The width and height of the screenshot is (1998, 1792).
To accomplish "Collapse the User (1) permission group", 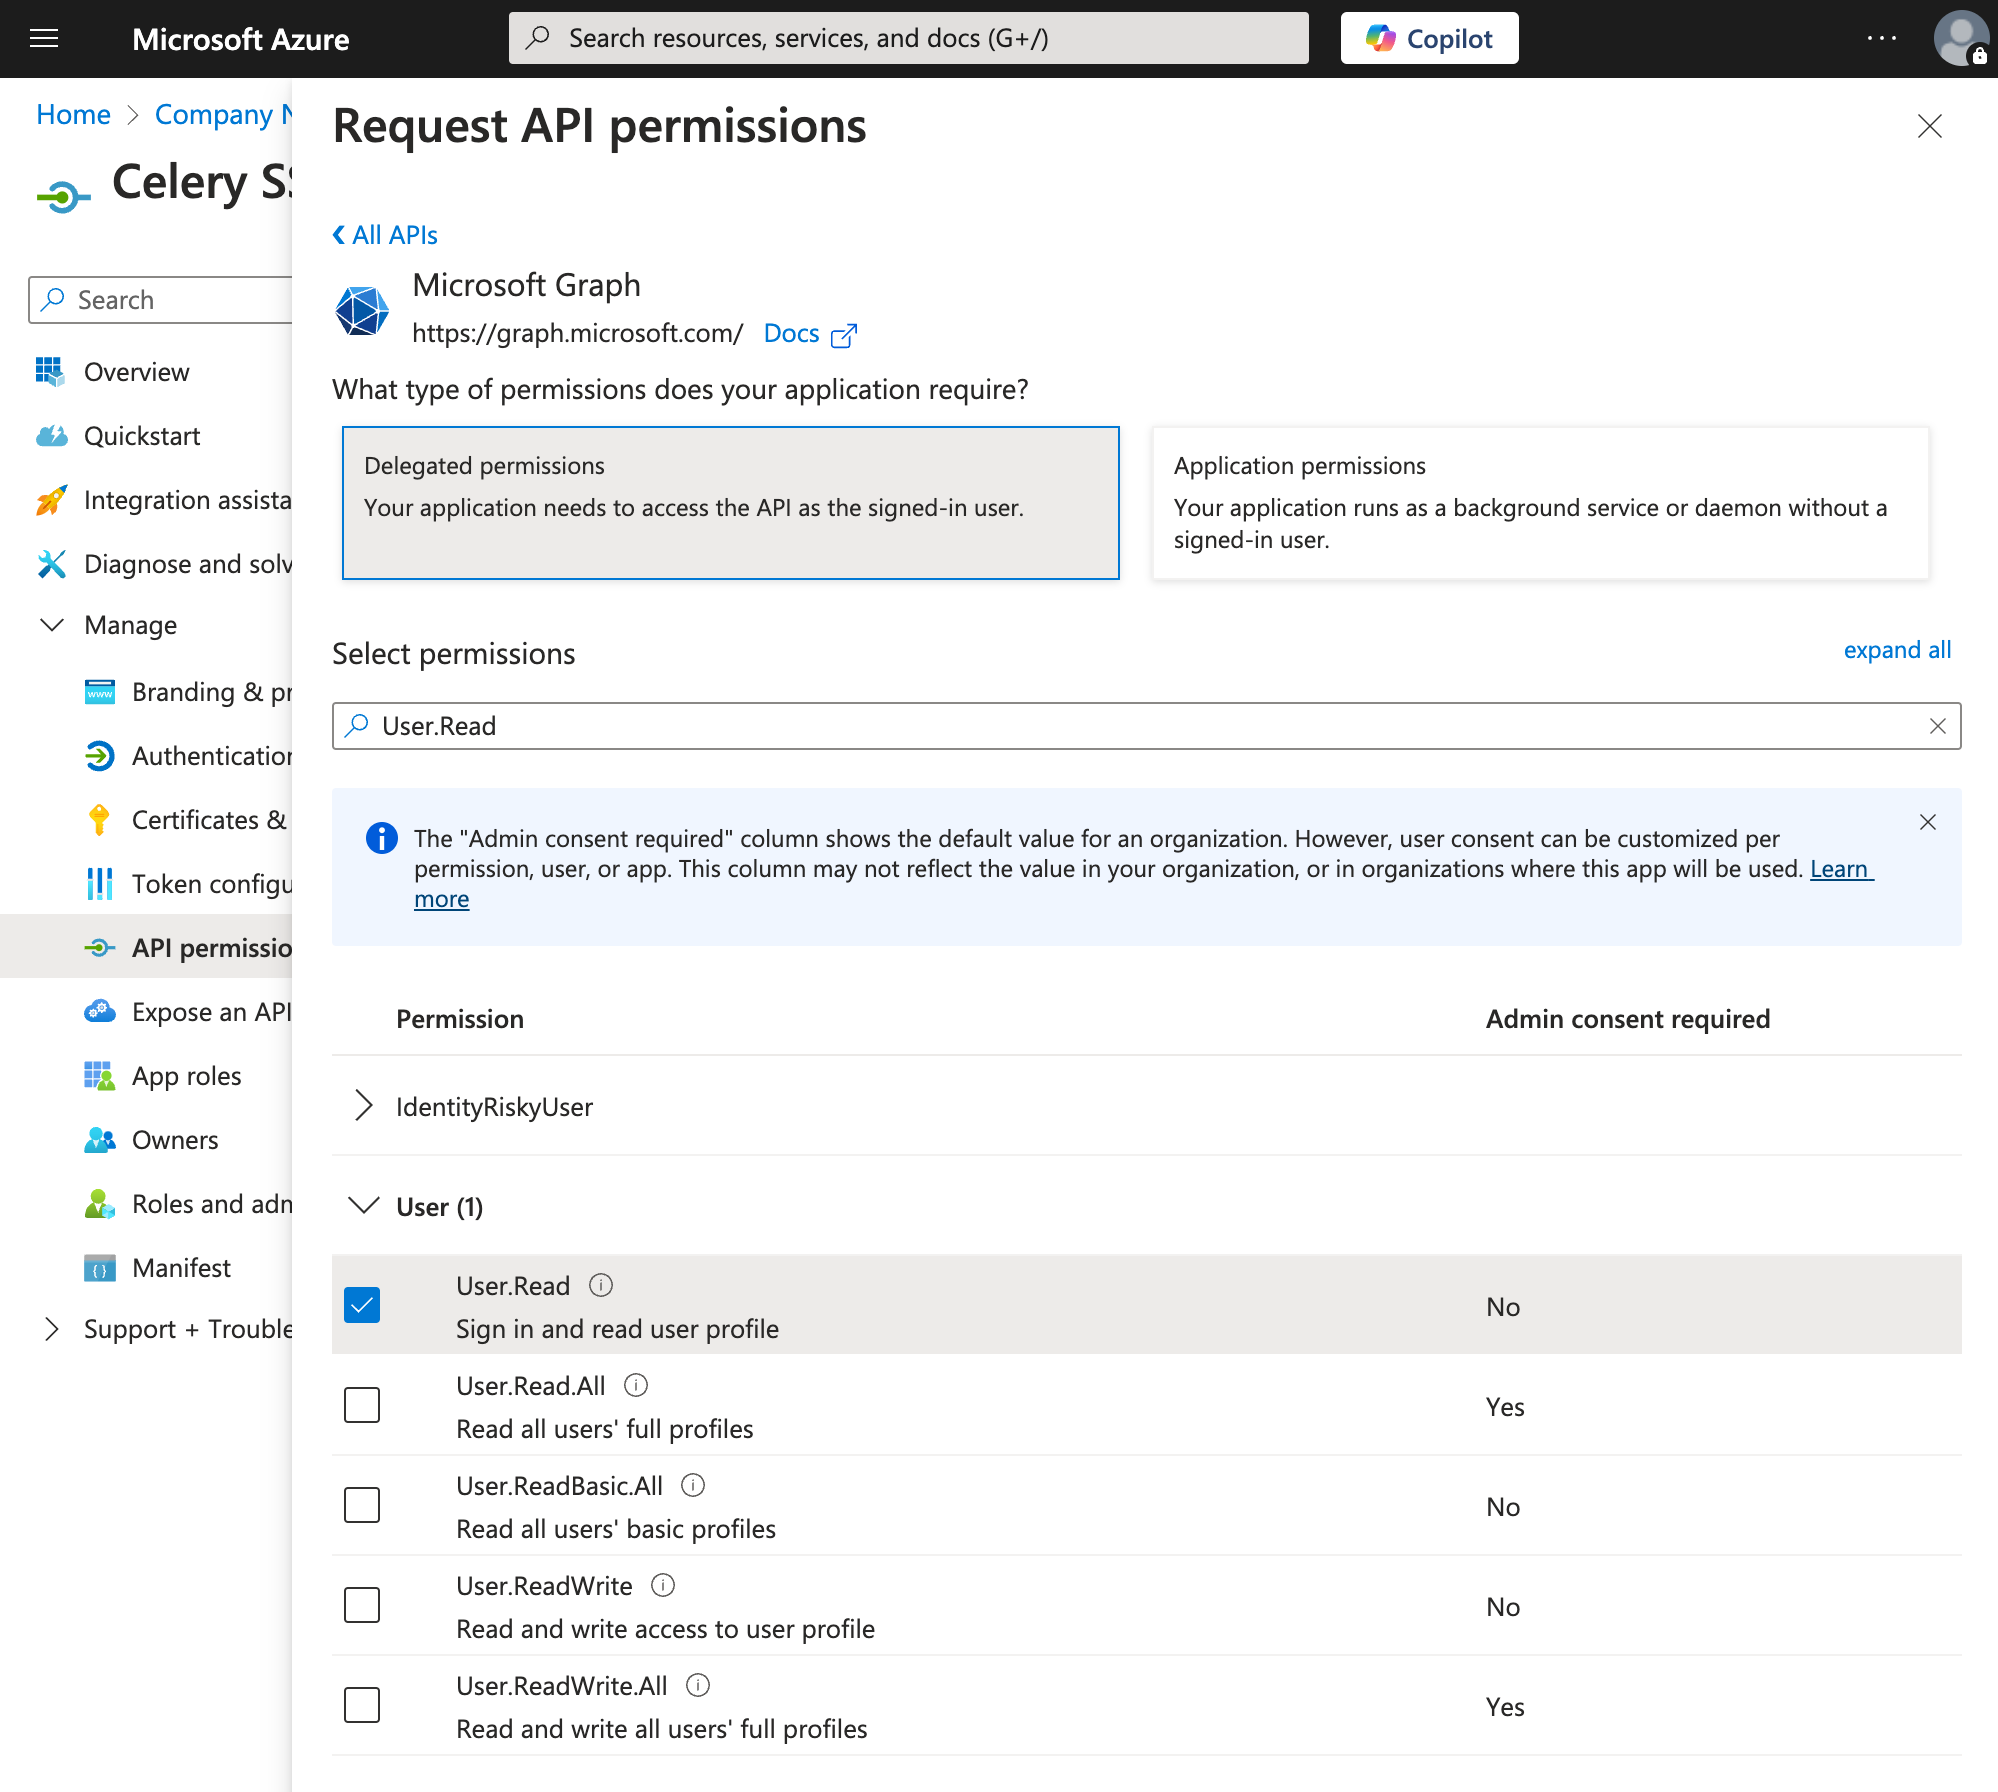I will 364,1206.
